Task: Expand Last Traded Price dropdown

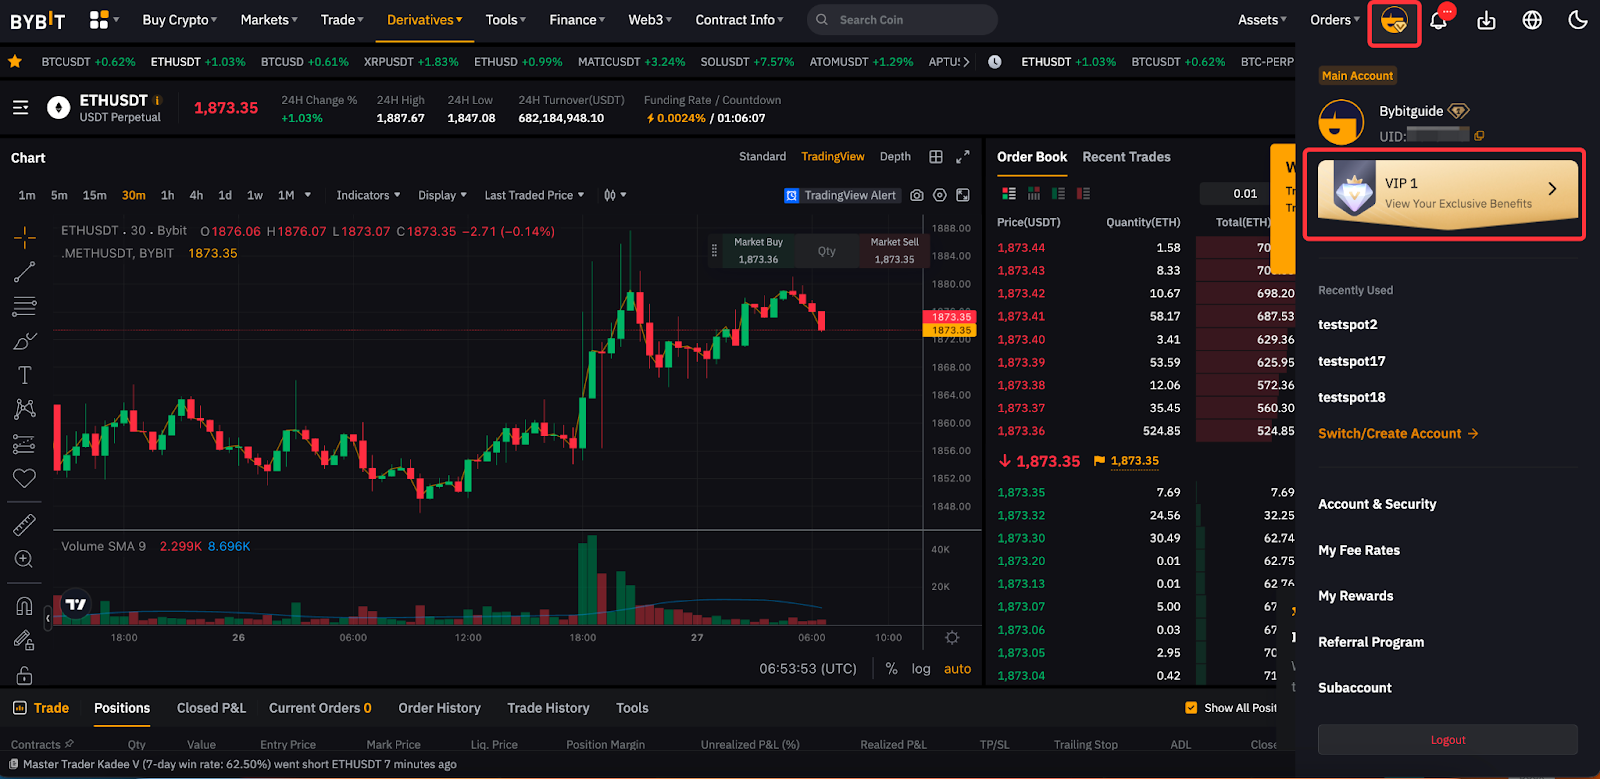Action: pyautogui.click(x=534, y=196)
